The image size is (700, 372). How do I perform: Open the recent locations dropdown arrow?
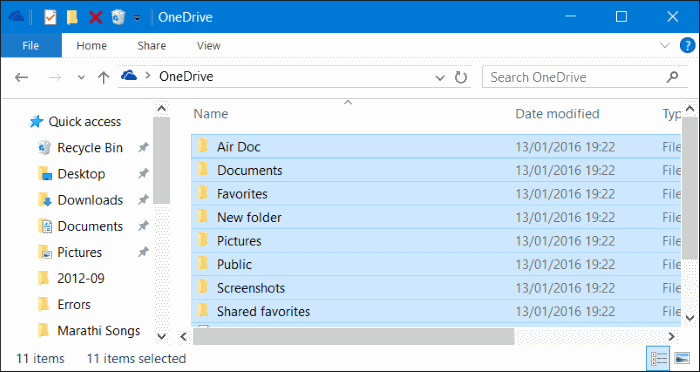coord(81,77)
